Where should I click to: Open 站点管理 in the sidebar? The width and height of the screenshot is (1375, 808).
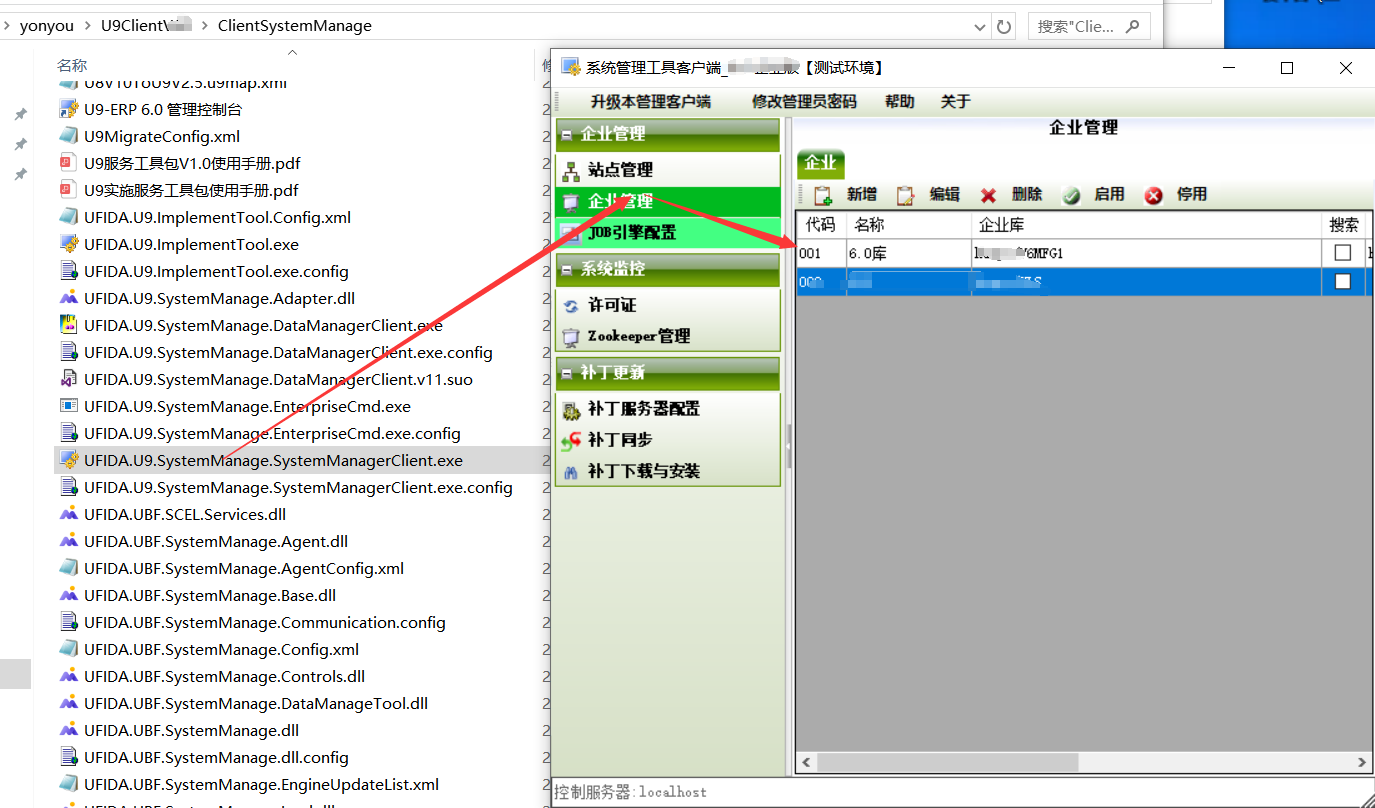pyautogui.click(x=667, y=170)
